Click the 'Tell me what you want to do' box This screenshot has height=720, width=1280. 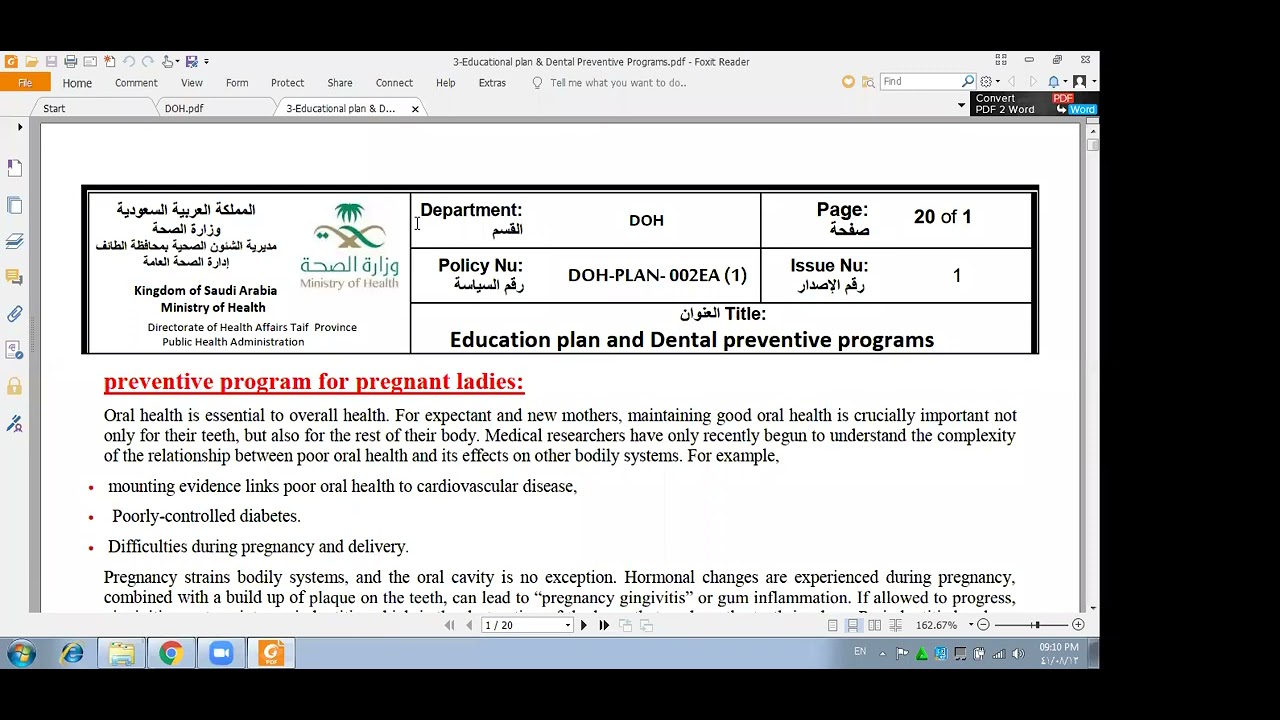pos(609,83)
